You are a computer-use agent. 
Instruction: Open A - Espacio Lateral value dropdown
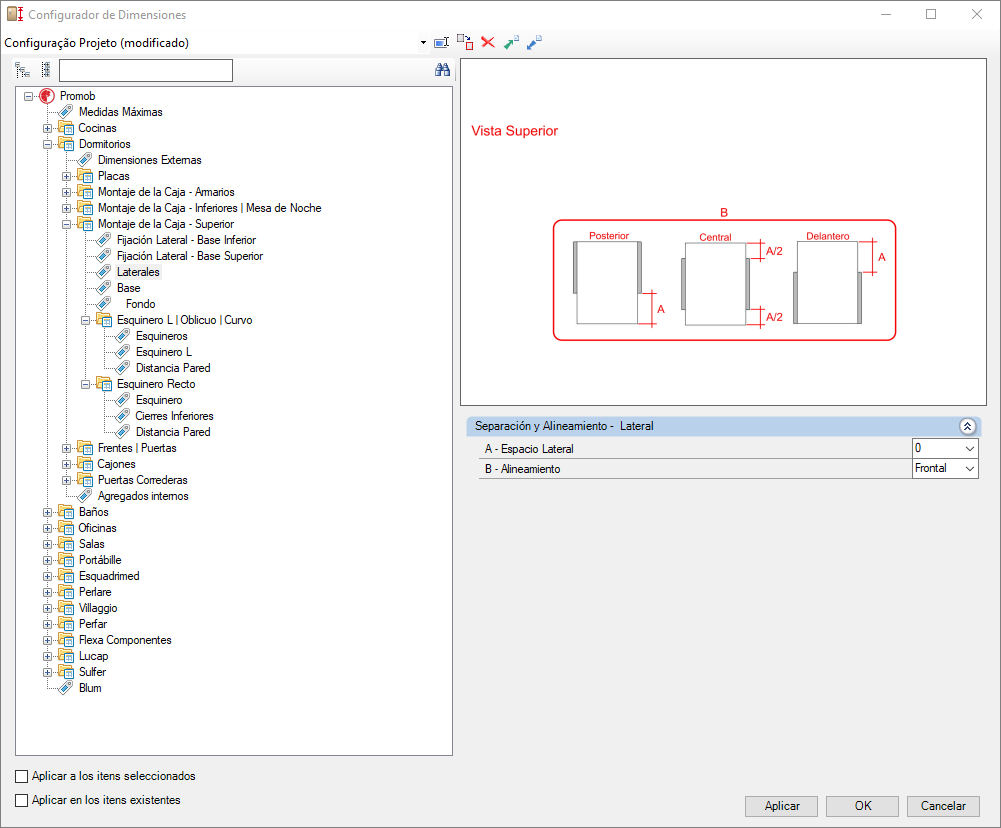click(x=970, y=448)
